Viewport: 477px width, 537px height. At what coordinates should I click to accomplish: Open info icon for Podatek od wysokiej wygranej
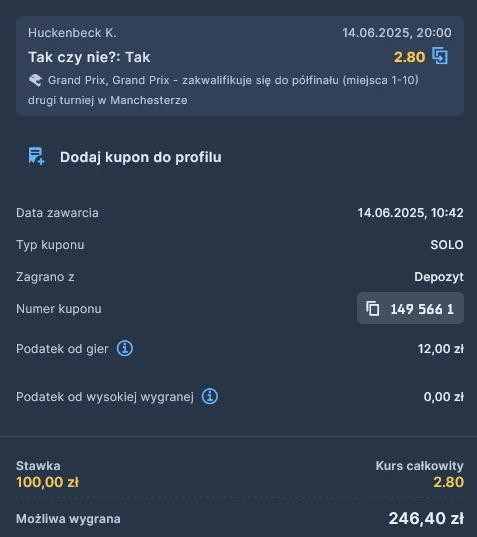point(210,397)
